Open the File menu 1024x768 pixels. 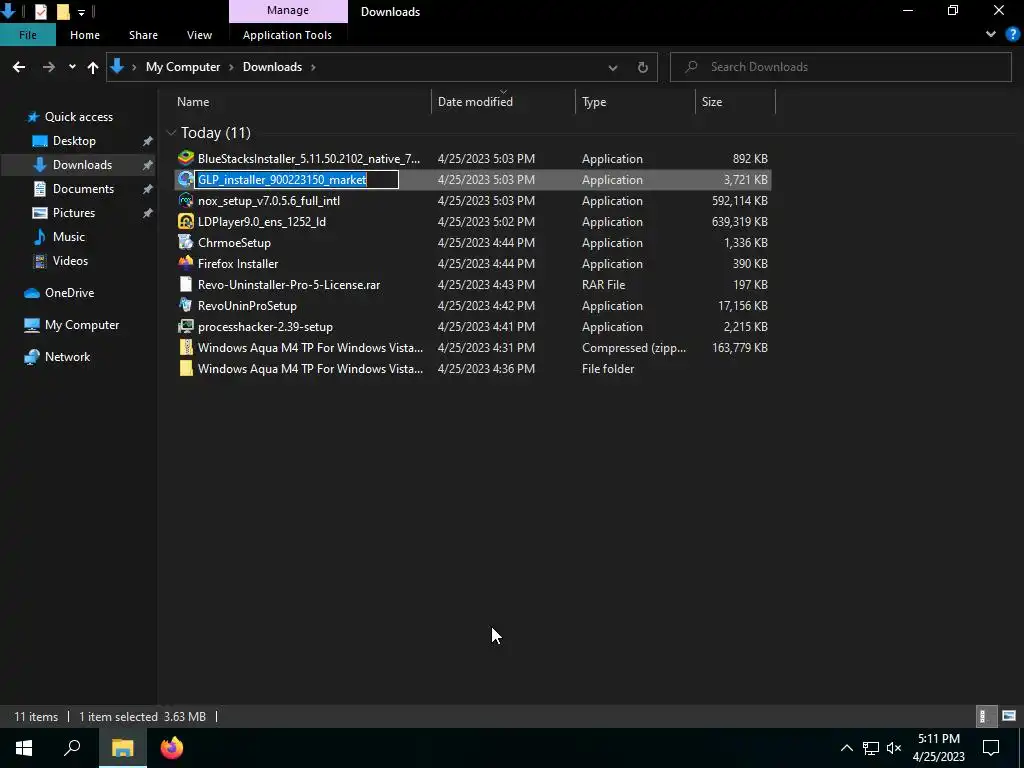coord(27,35)
